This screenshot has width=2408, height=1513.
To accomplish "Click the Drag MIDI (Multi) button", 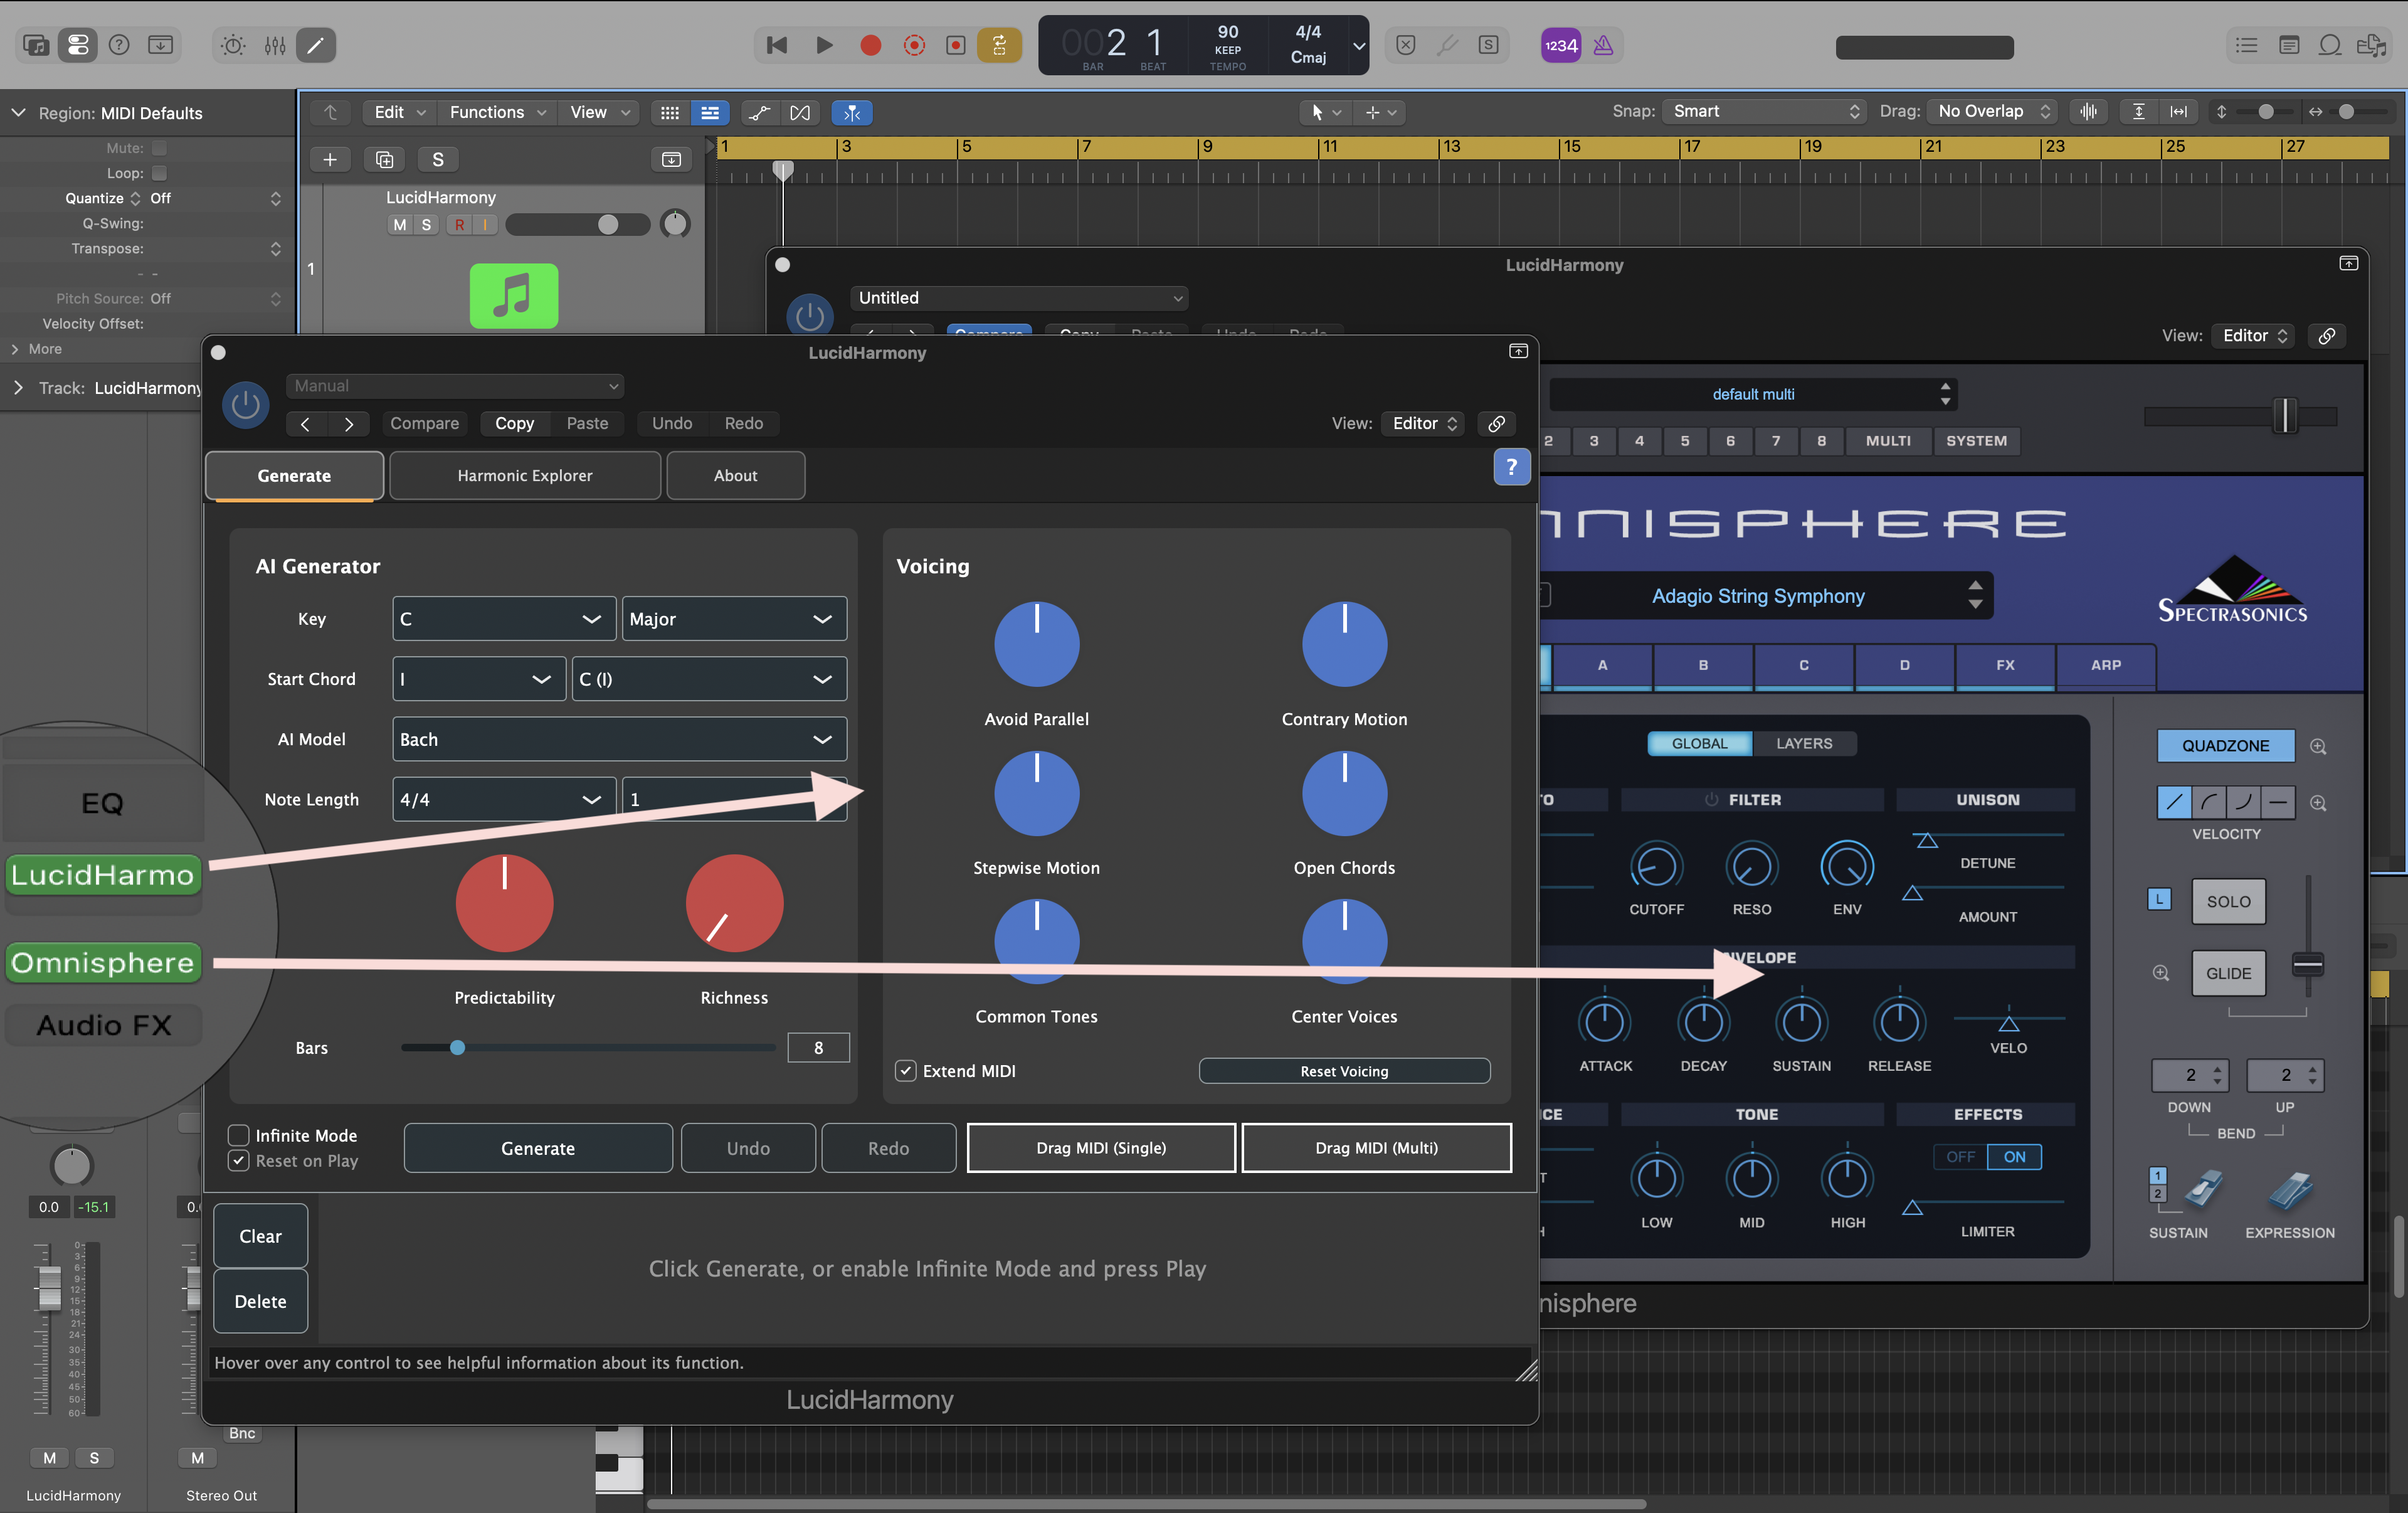I will tap(1376, 1147).
